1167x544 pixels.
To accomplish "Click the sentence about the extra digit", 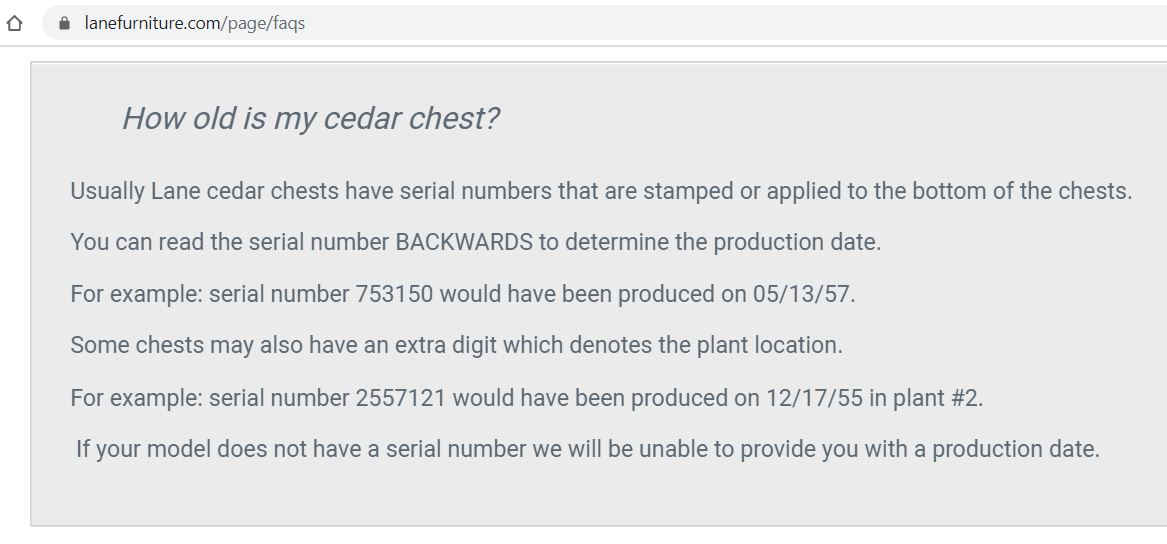I will pyautogui.click(x=456, y=345).
